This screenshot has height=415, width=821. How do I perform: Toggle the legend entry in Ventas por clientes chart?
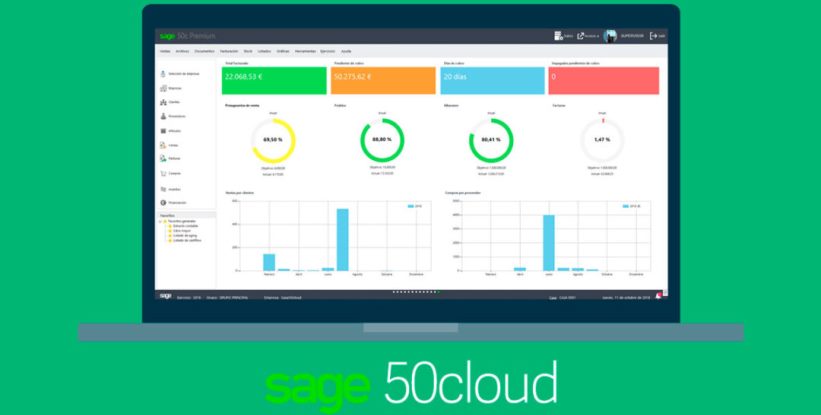click(415, 207)
